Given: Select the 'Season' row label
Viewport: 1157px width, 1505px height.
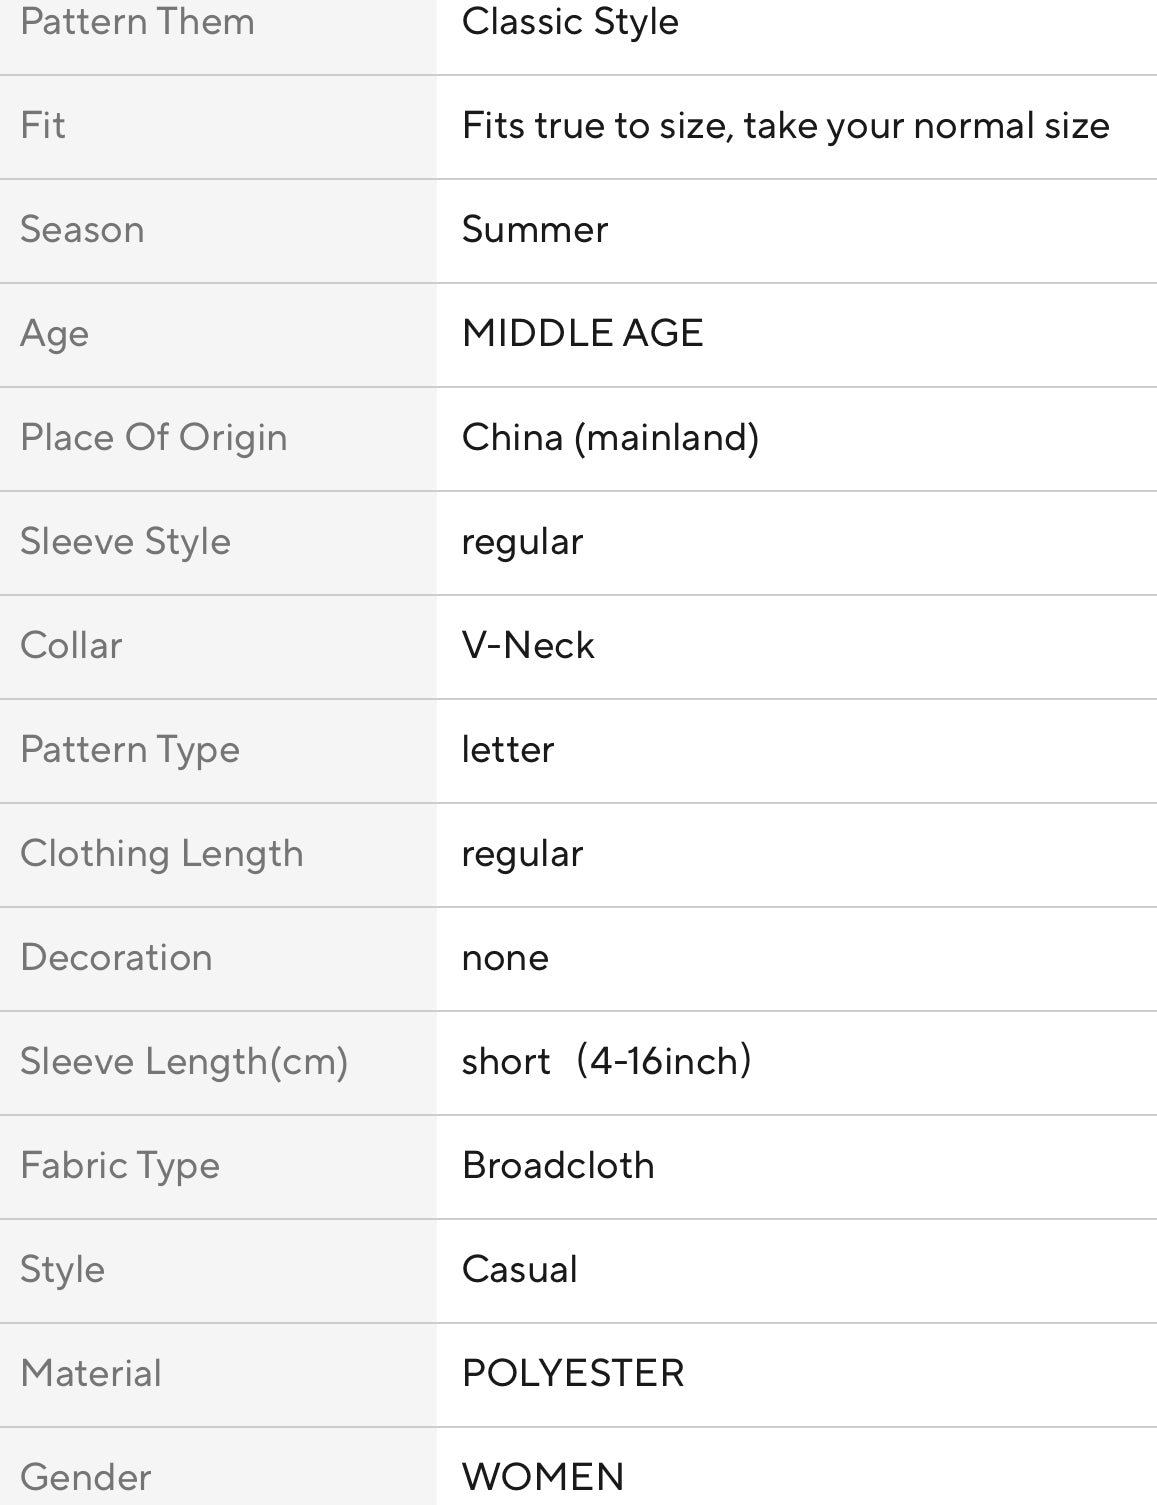Looking at the screenshot, I should pyautogui.click(x=82, y=230).
